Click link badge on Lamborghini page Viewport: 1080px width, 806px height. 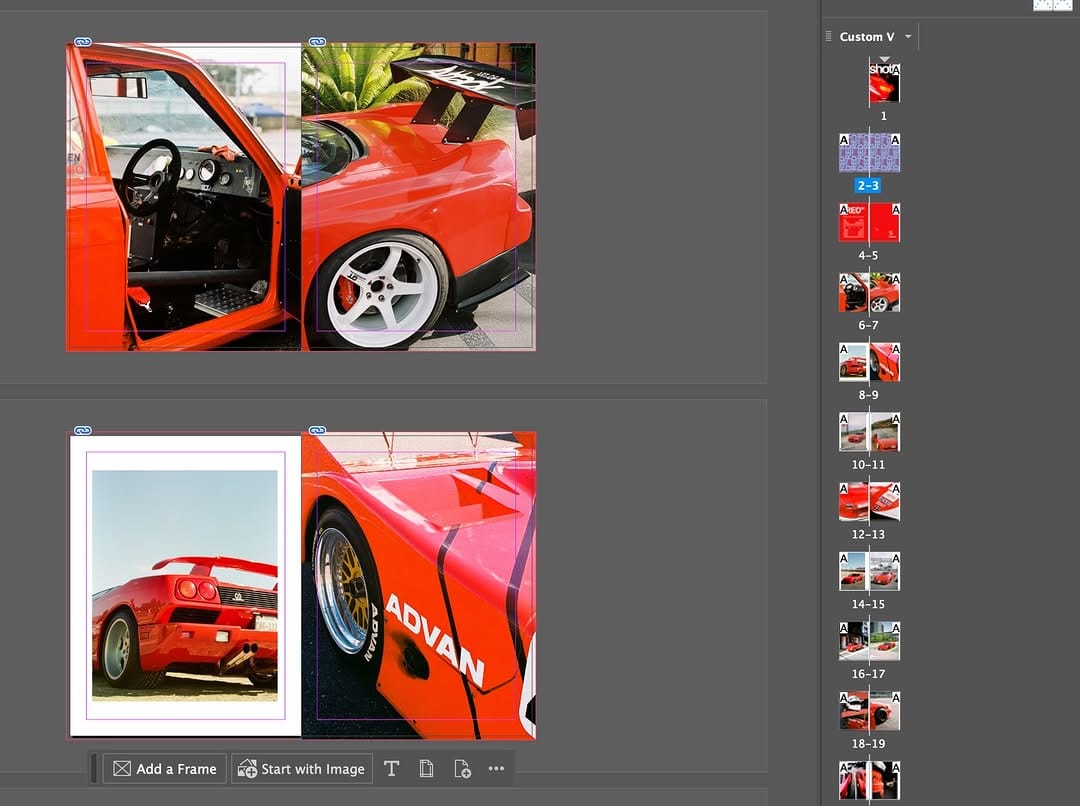pyautogui.click(x=83, y=431)
